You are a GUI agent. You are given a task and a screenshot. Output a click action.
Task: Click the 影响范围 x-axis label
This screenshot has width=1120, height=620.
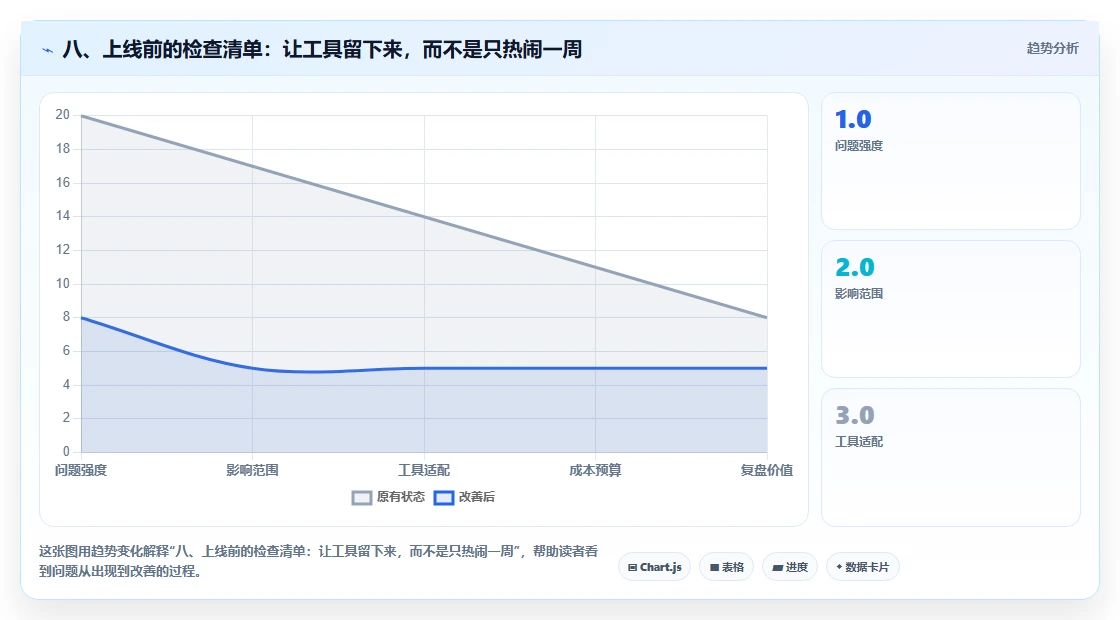click(252, 470)
